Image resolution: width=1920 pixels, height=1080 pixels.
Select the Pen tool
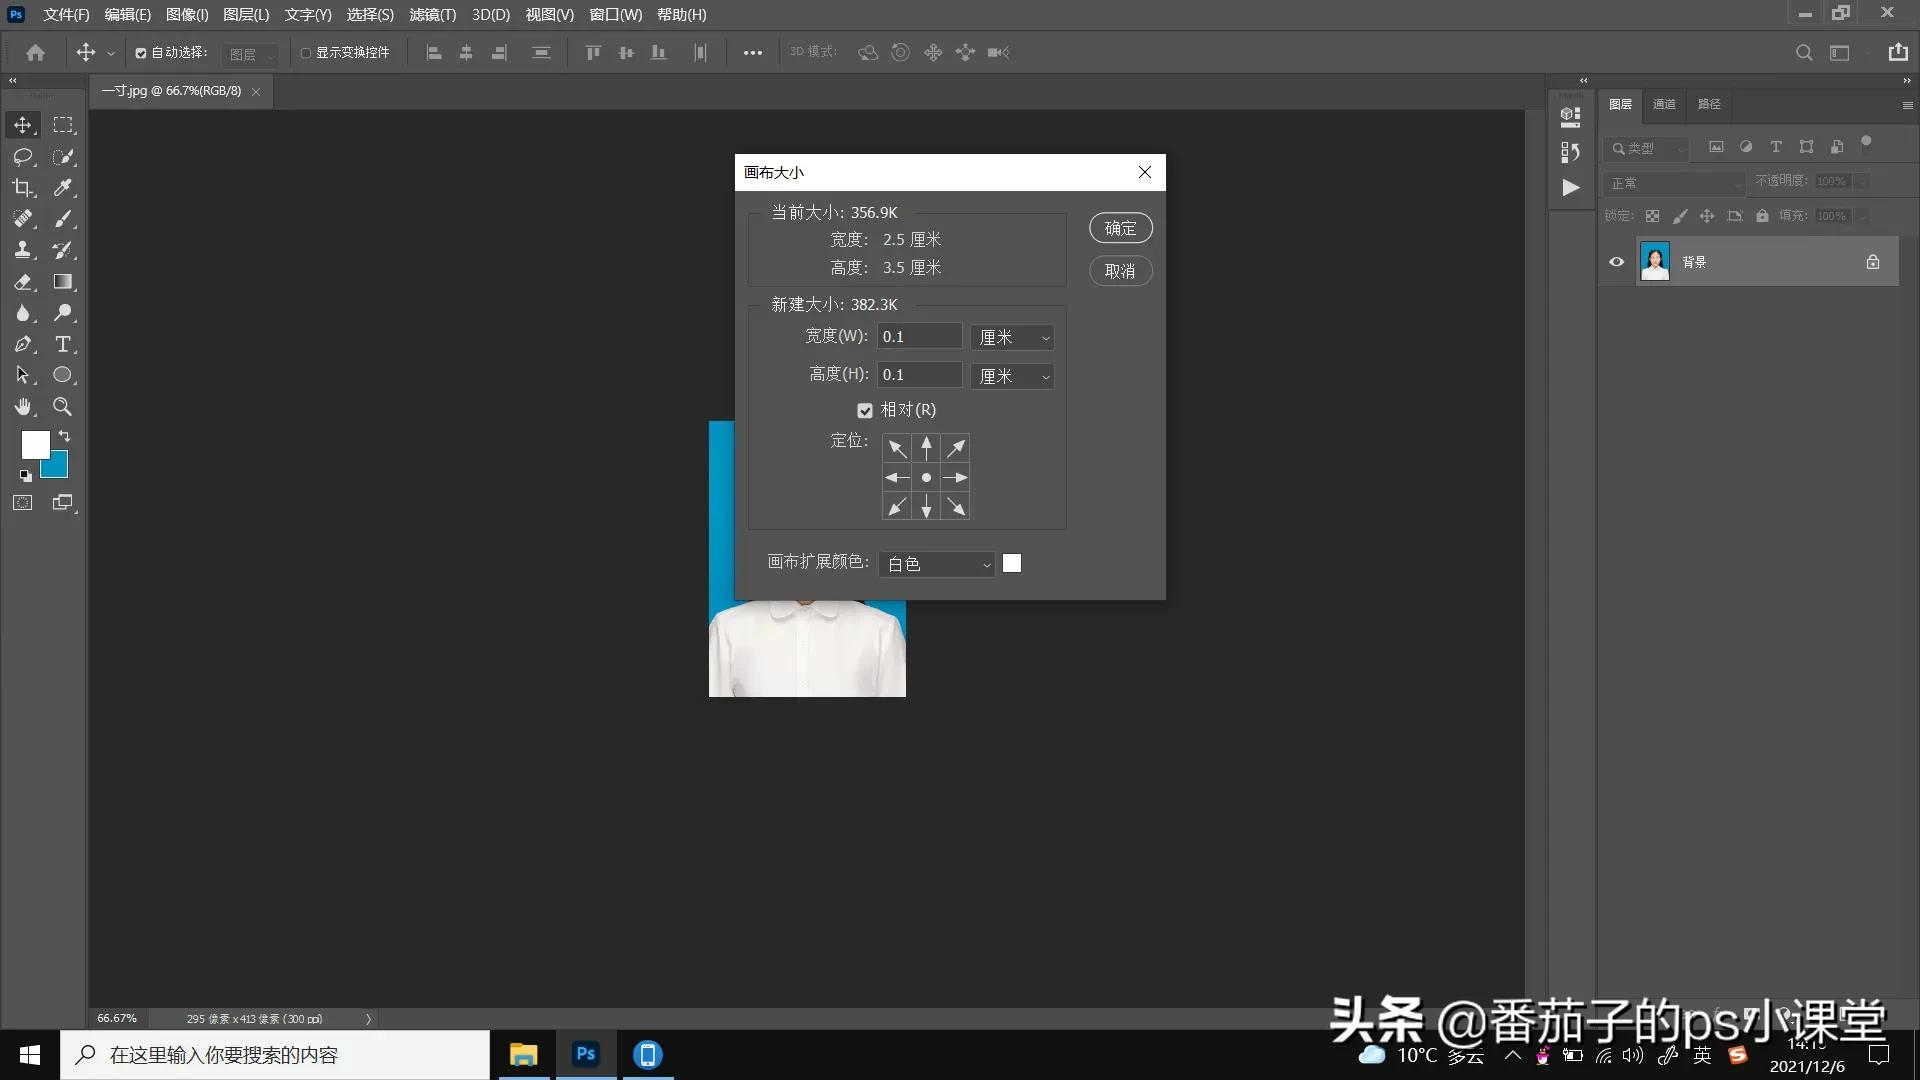pyautogui.click(x=22, y=344)
